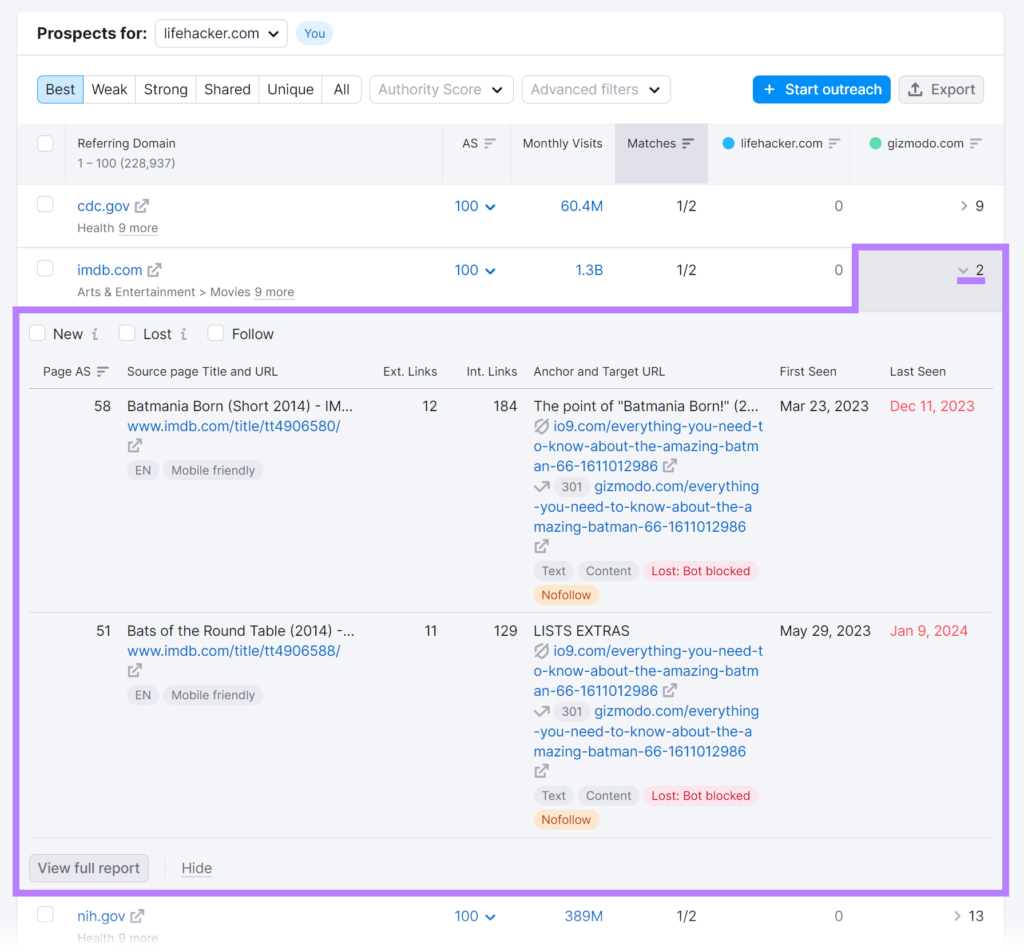This screenshot has height=952, width=1024.
Task: Expand cdc.gov AS 100 dropdown
Action: 475,206
